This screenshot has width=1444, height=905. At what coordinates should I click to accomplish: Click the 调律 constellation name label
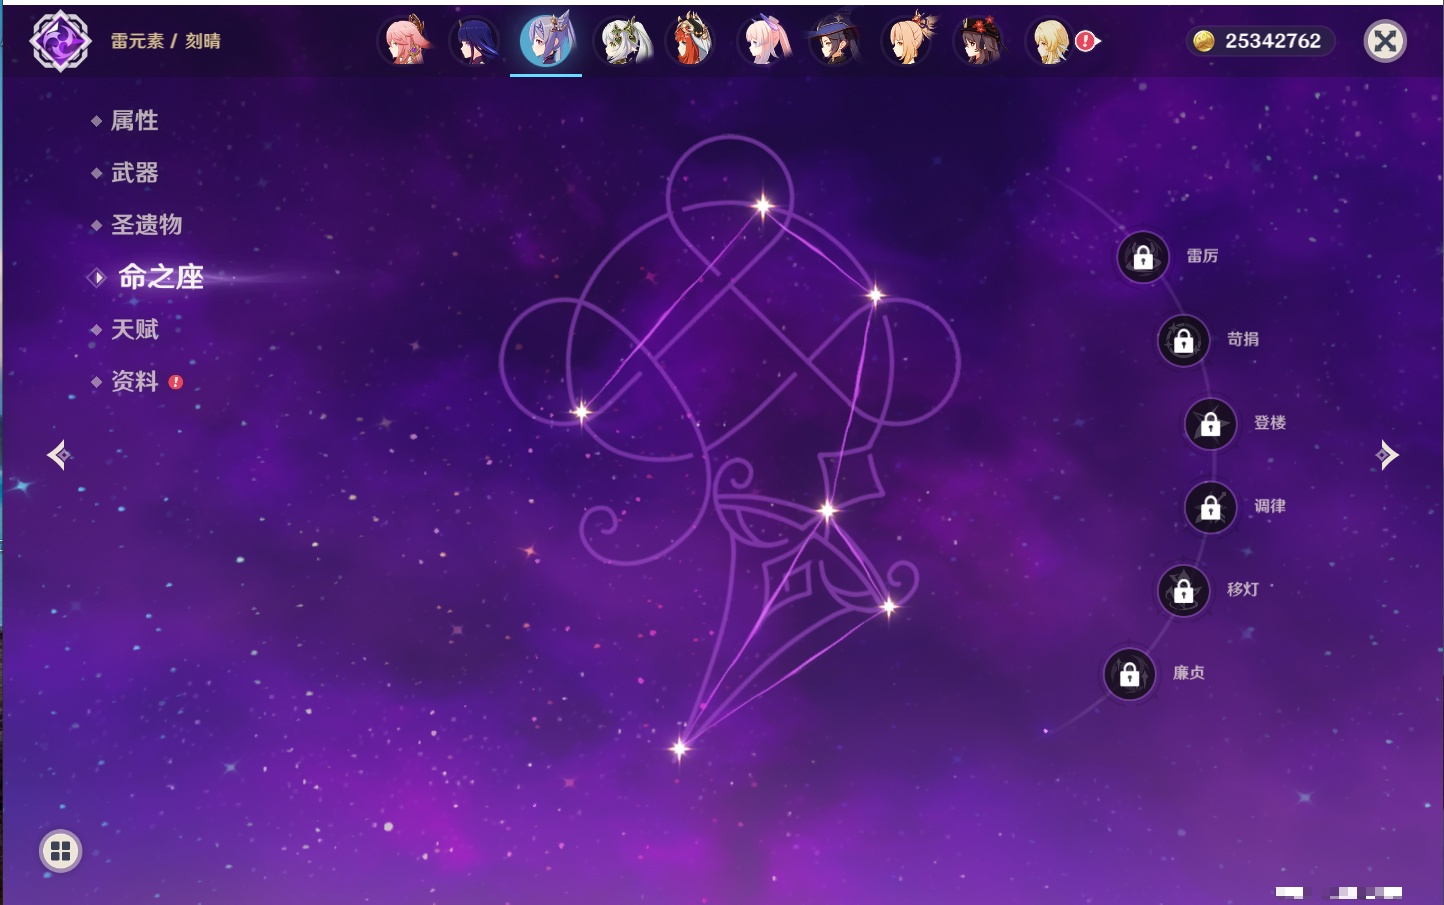[x=1270, y=506]
